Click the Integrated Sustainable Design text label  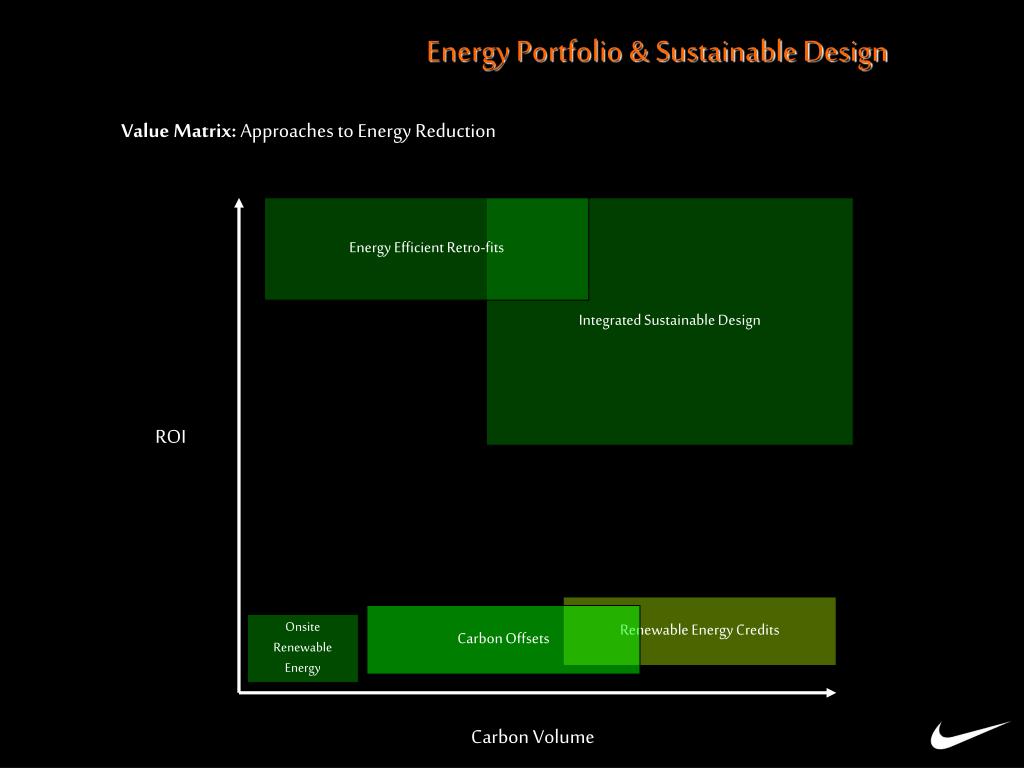[x=669, y=320]
